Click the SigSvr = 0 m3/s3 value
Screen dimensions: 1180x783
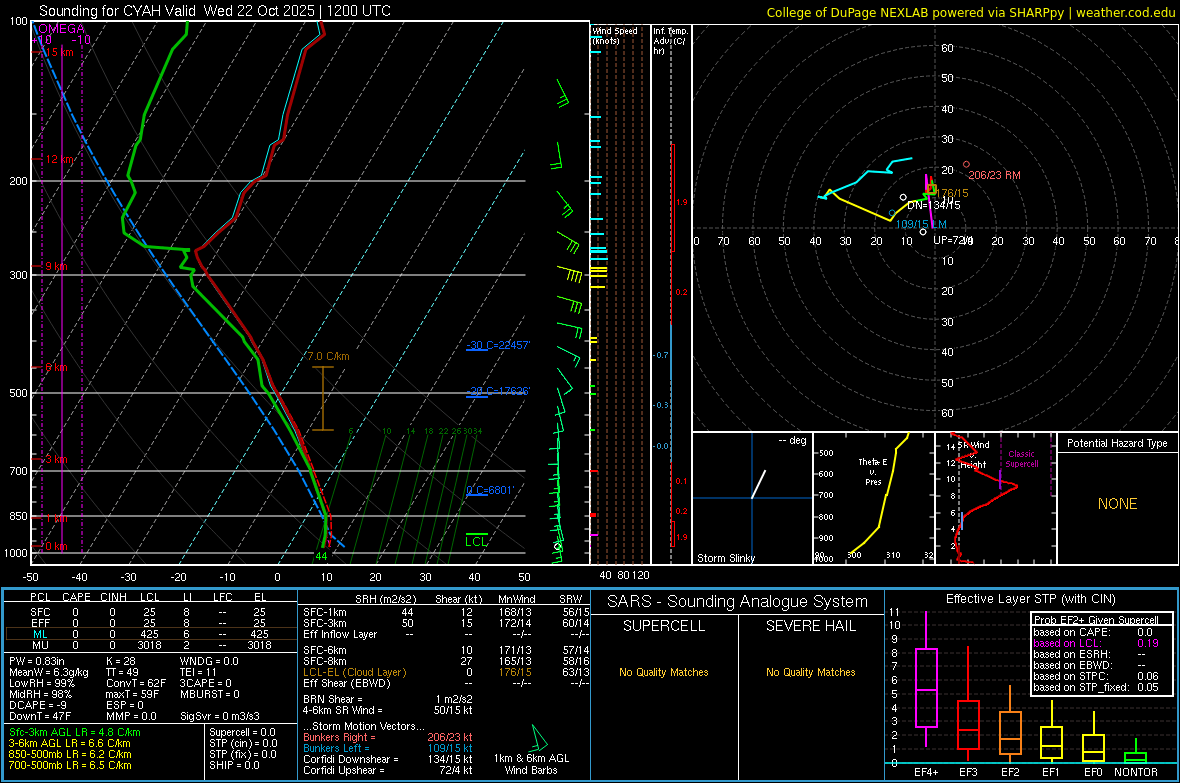point(220,717)
